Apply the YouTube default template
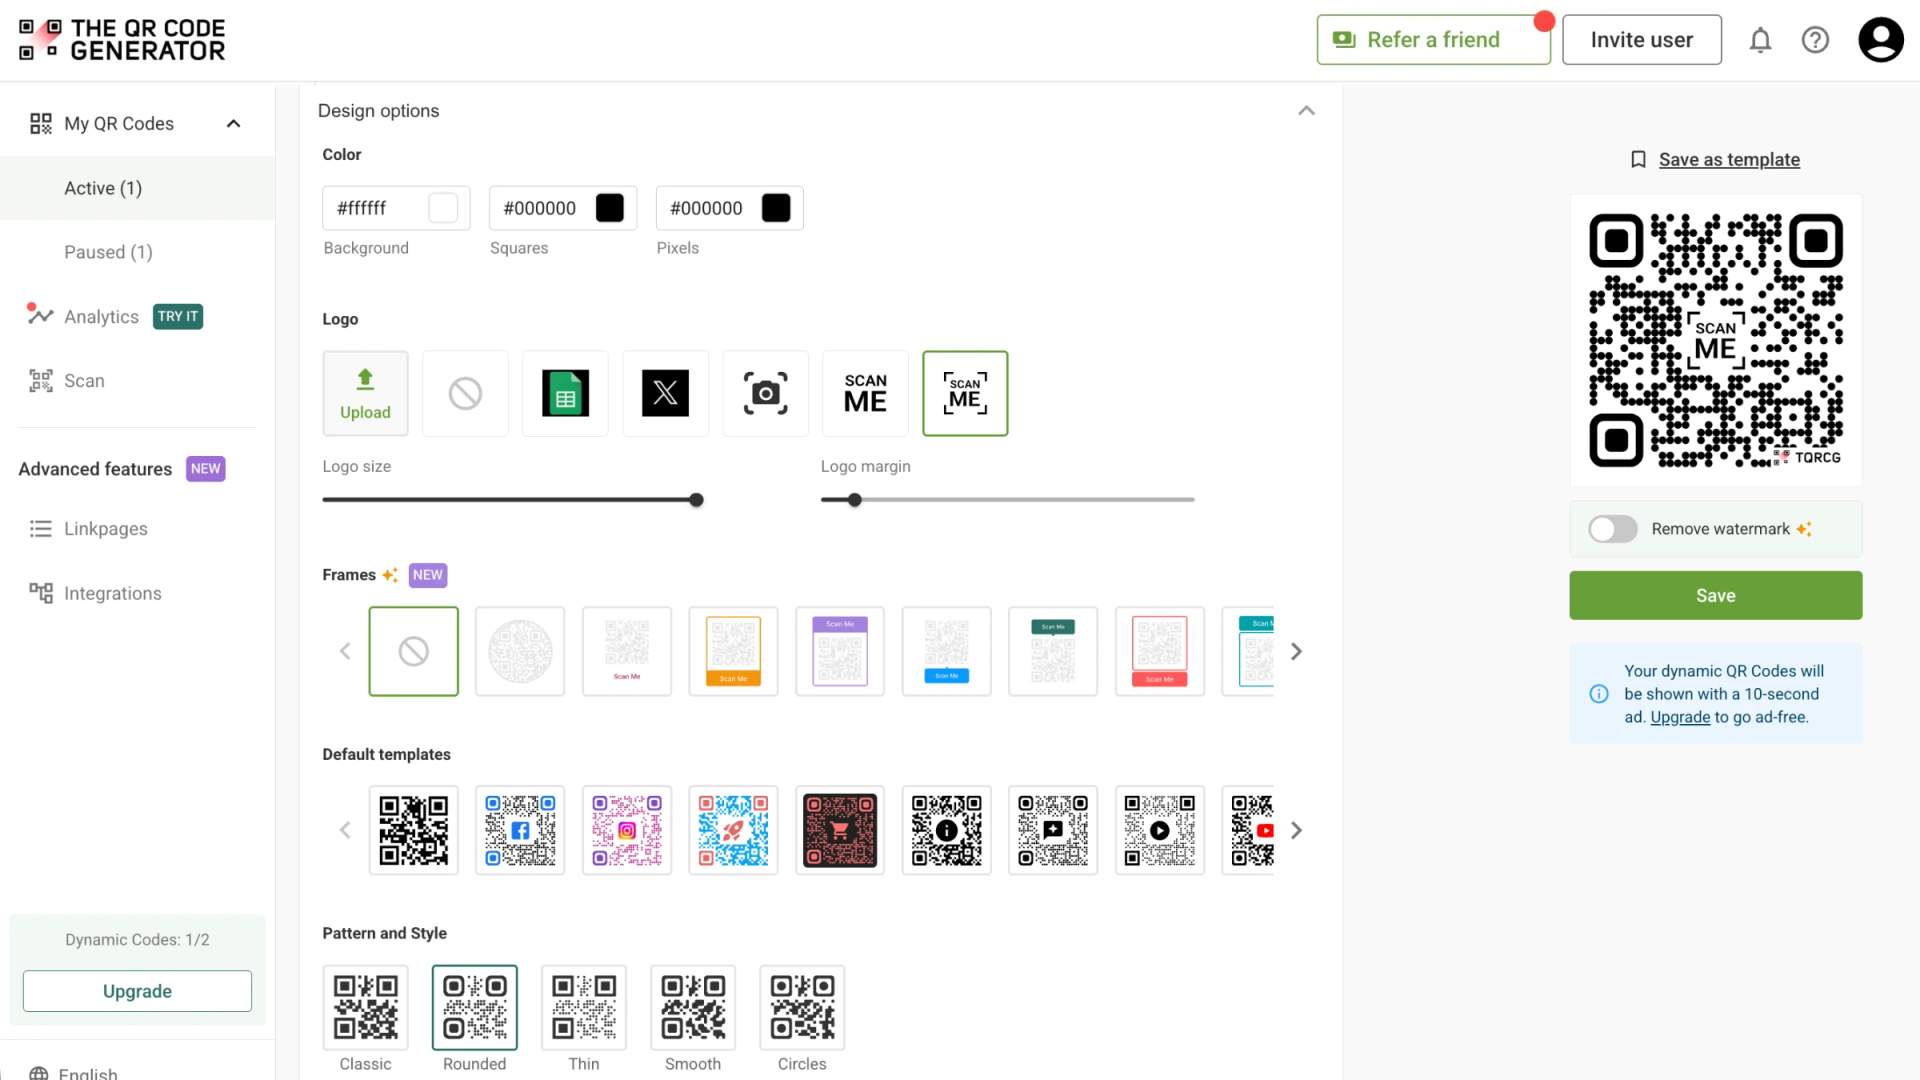 pyautogui.click(x=1250, y=830)
